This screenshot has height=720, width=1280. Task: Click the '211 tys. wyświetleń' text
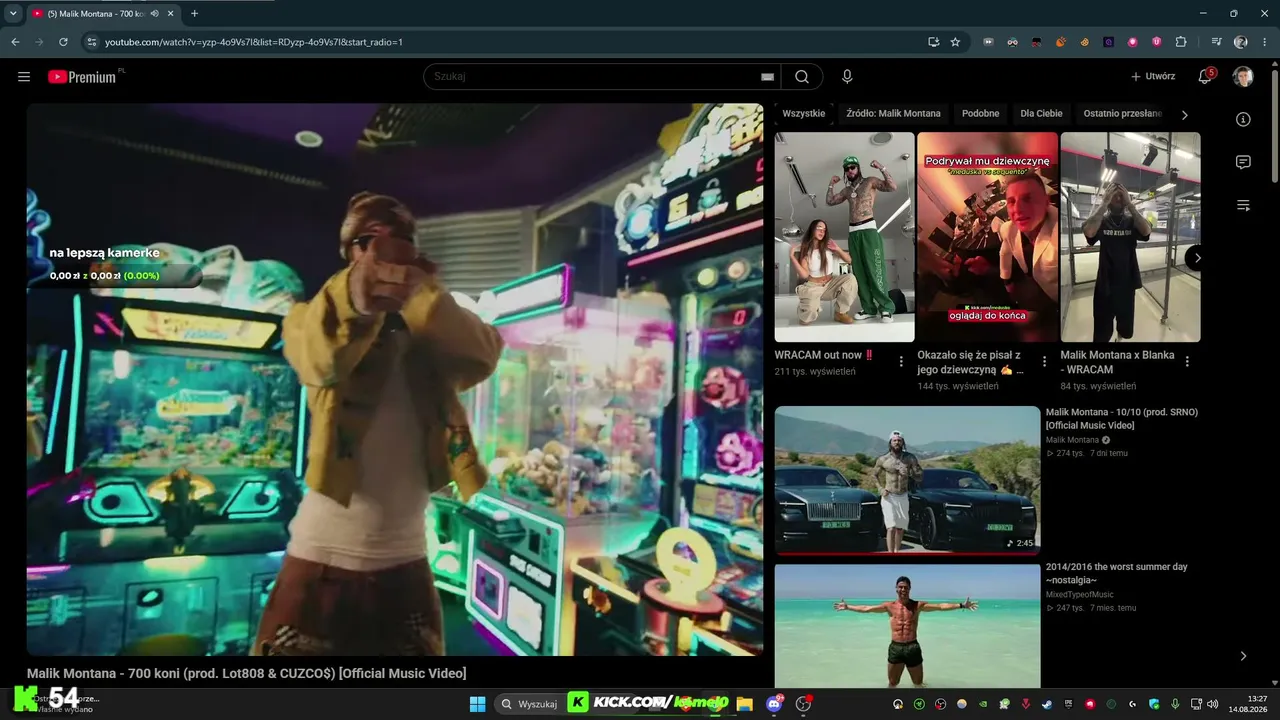click(x=815, y=372)
